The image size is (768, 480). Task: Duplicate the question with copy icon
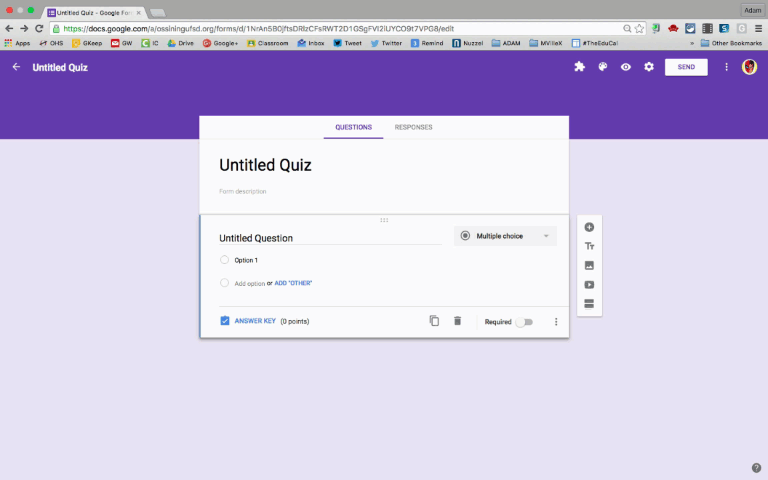(x=434, y=321)
